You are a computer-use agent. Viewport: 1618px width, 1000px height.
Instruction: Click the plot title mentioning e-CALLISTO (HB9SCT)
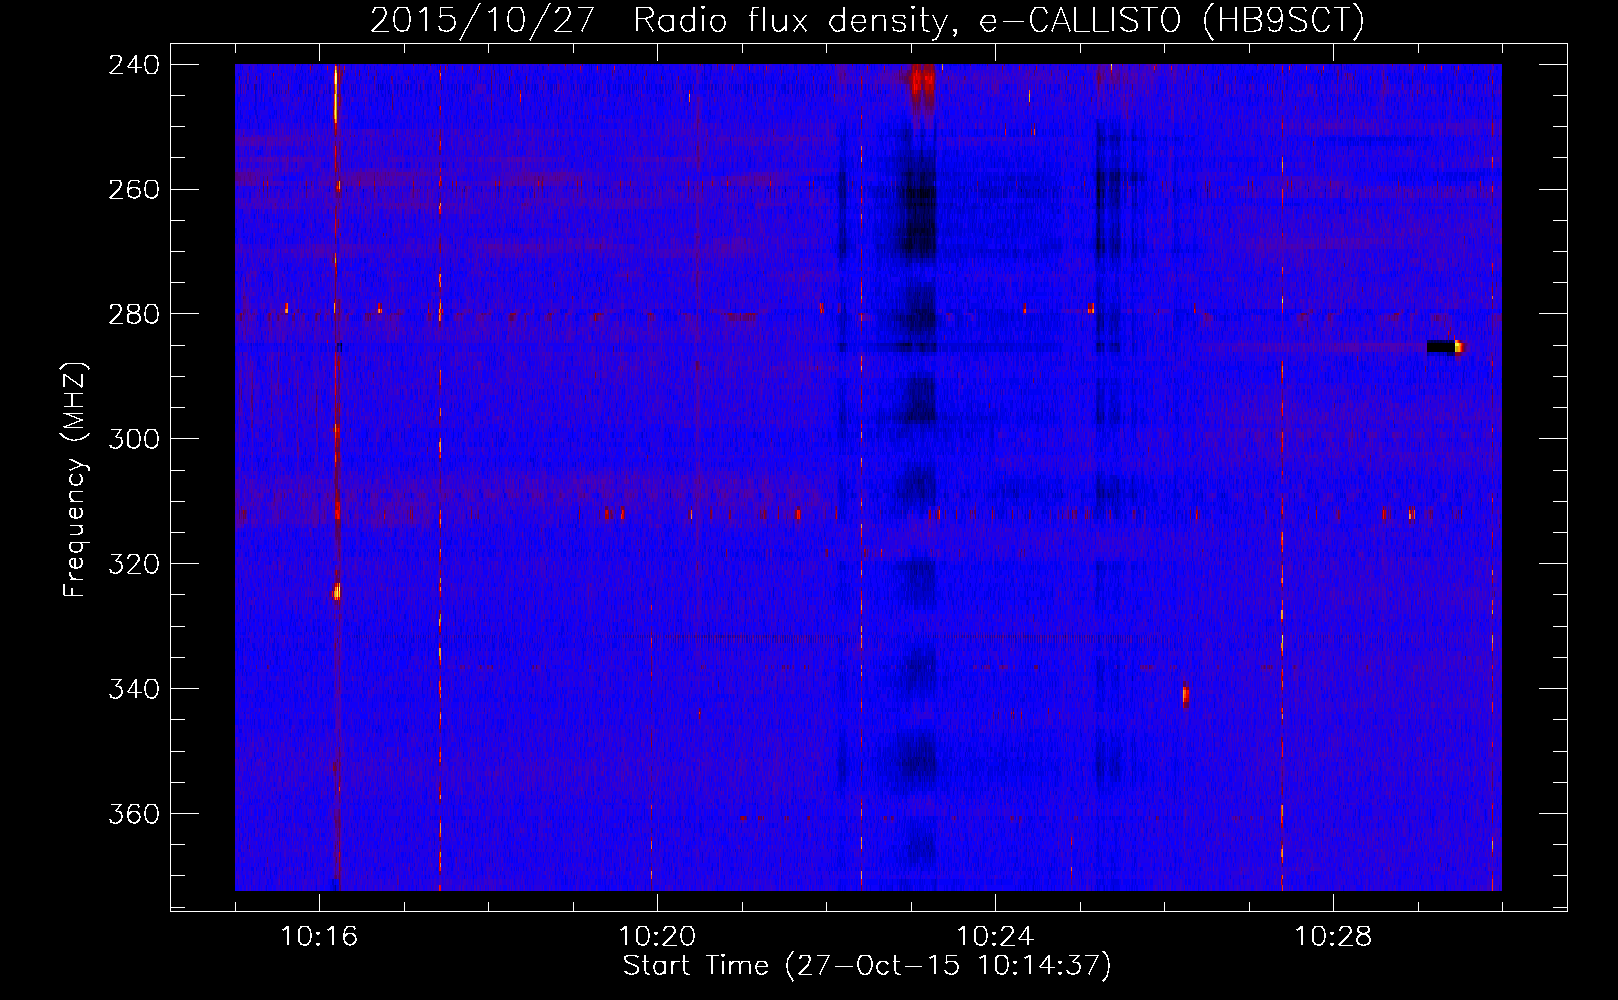point(867,20)
